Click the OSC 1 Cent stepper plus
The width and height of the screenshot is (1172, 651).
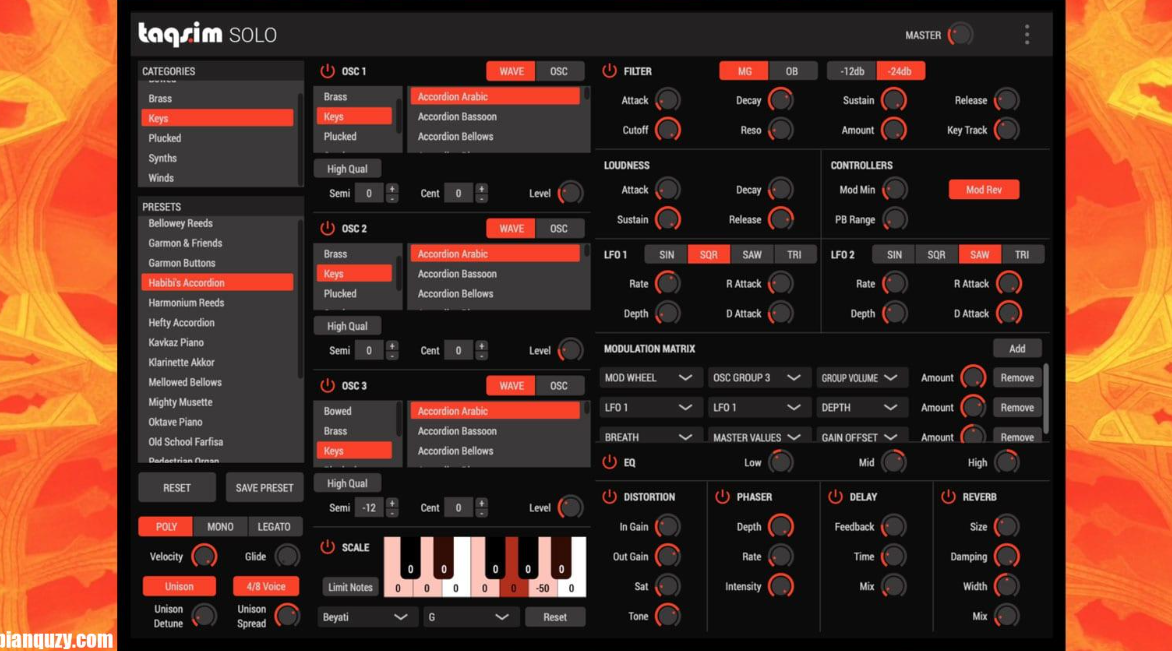pyautogui.click(x=481, y=188)
